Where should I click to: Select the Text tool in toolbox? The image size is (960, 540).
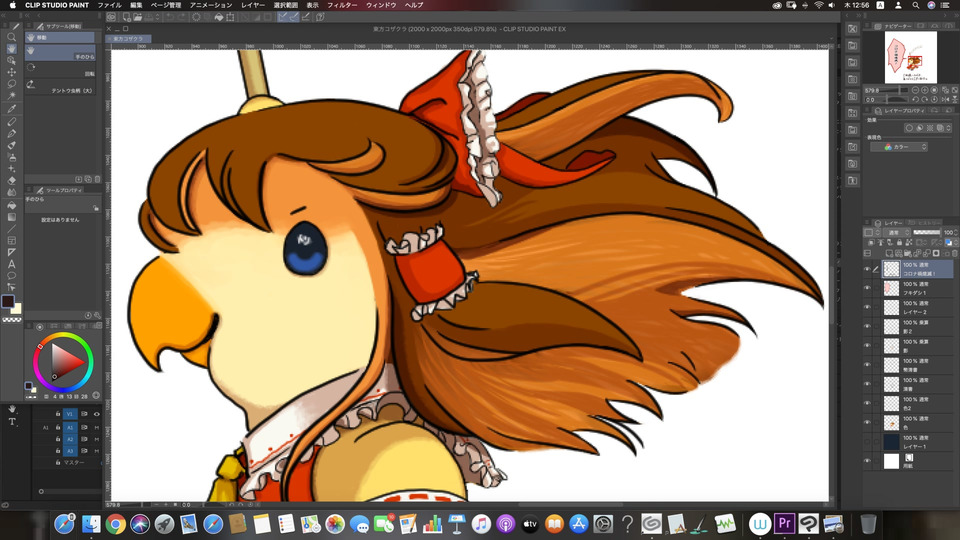tap(12, 264)
